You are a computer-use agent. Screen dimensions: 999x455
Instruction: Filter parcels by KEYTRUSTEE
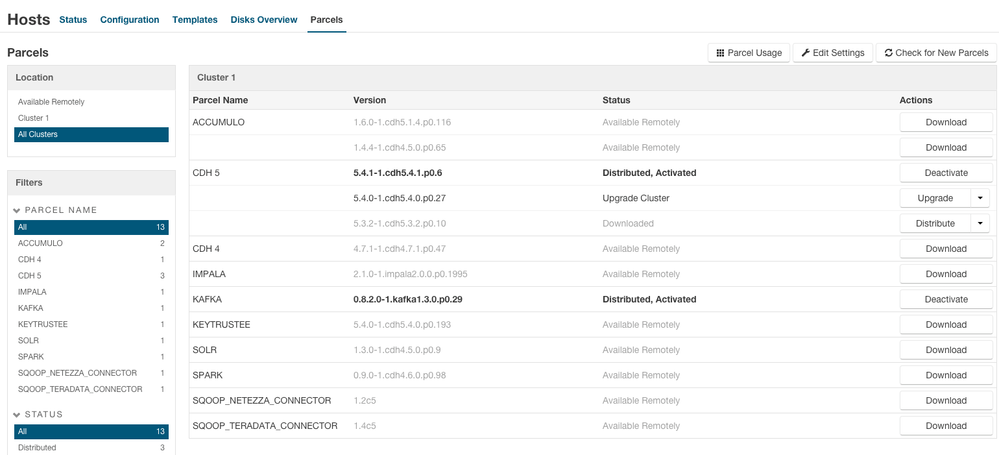91,324
